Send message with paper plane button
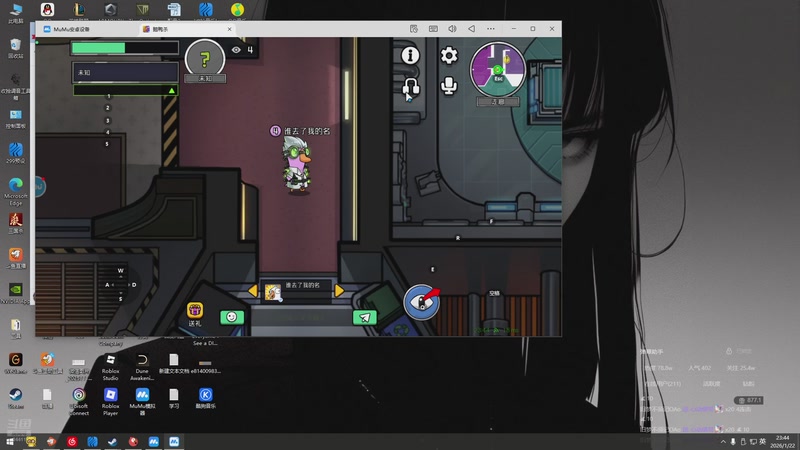 (x=365, y=317)
